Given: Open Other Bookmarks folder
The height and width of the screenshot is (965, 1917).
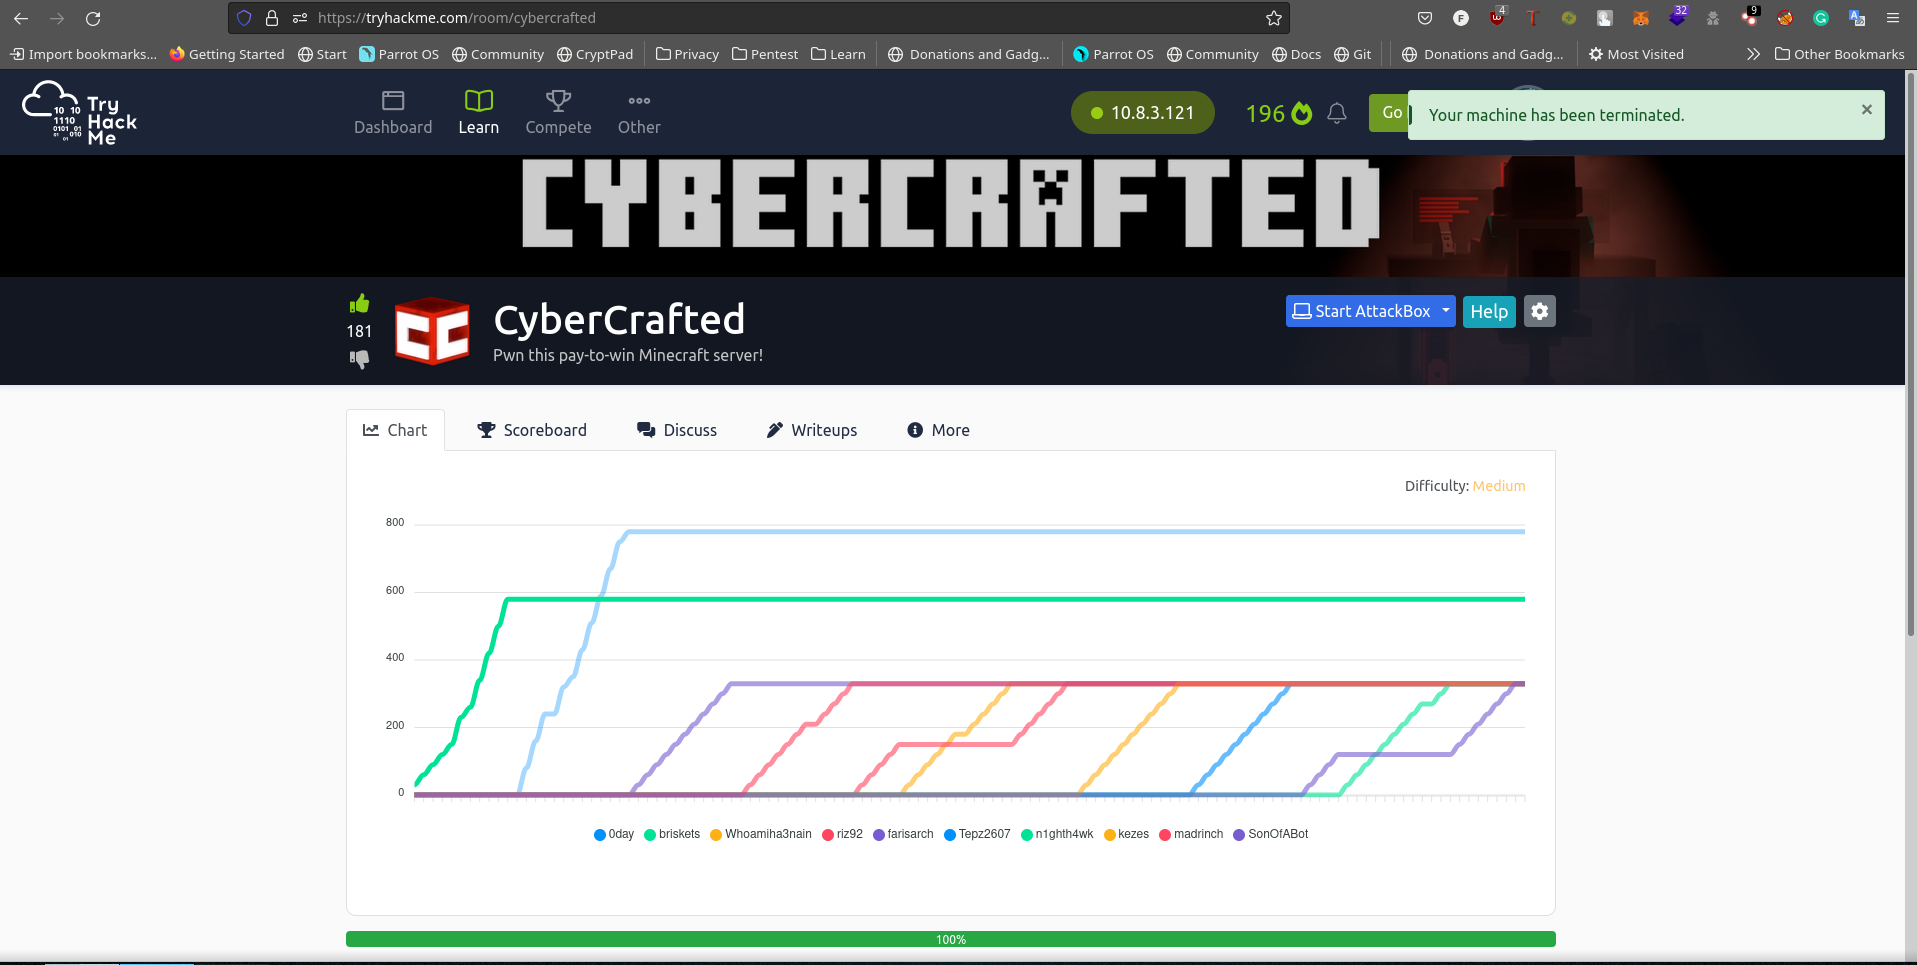Looking at the screenshot, I should click(1840, 54).
